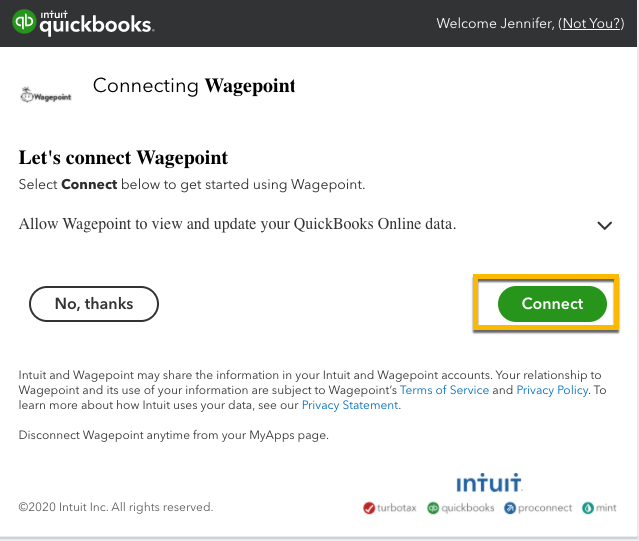Click the Intuit QuickBooks logo
The height and width of the screenshot is (541, 639).
(x=83, y=22)
